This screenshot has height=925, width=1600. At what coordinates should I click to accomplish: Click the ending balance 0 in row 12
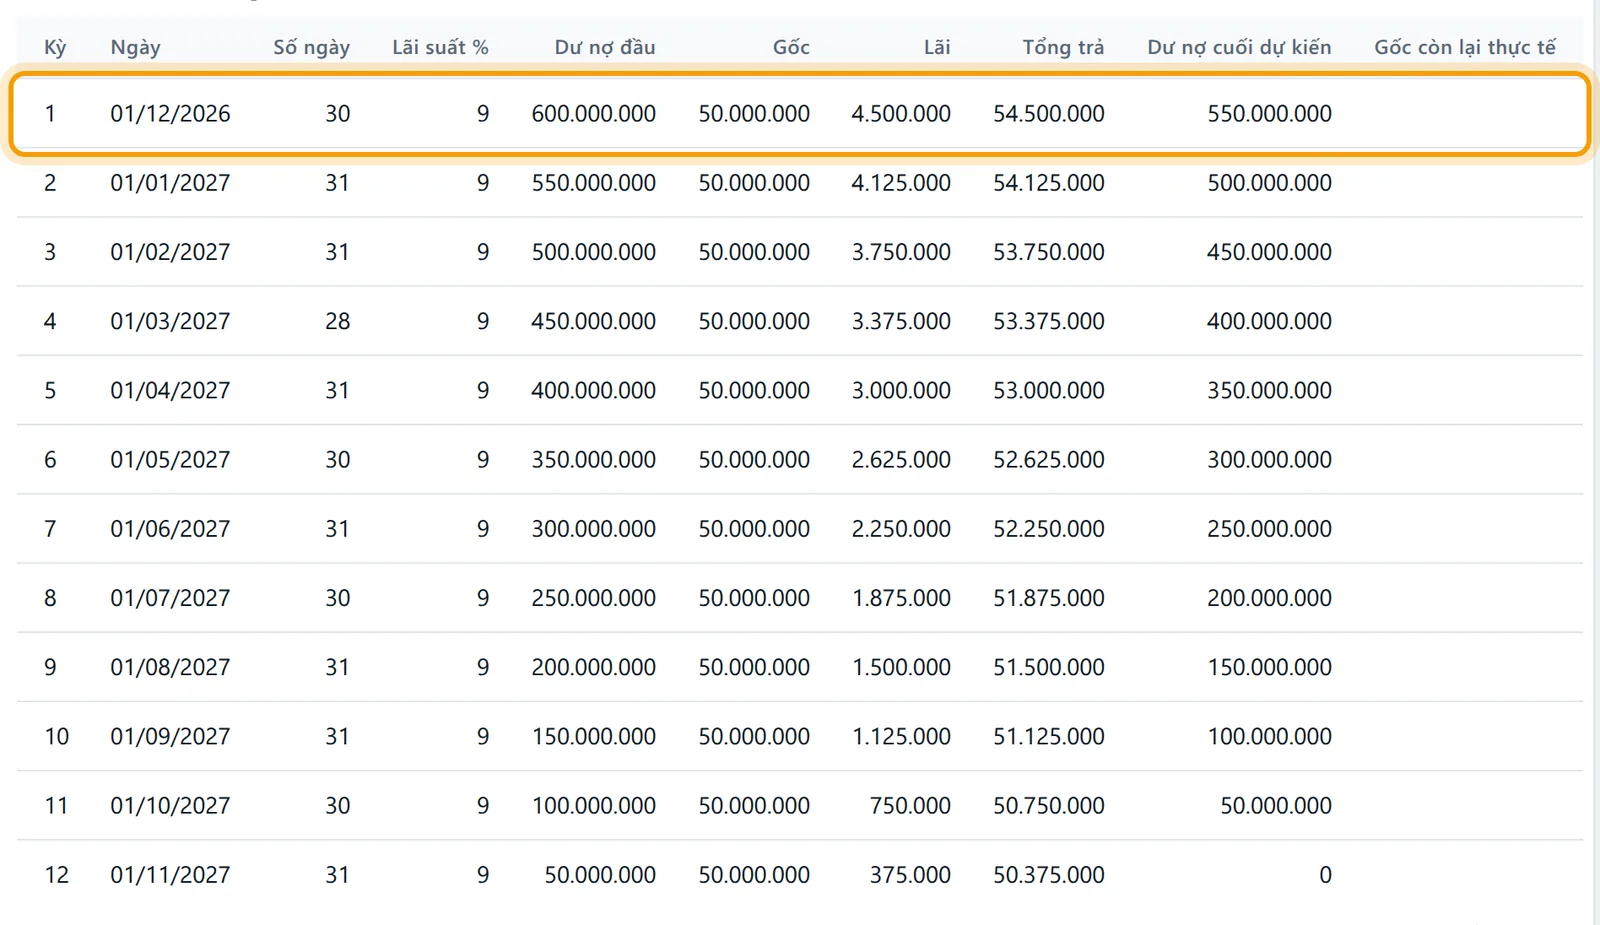click(1325, 875)
